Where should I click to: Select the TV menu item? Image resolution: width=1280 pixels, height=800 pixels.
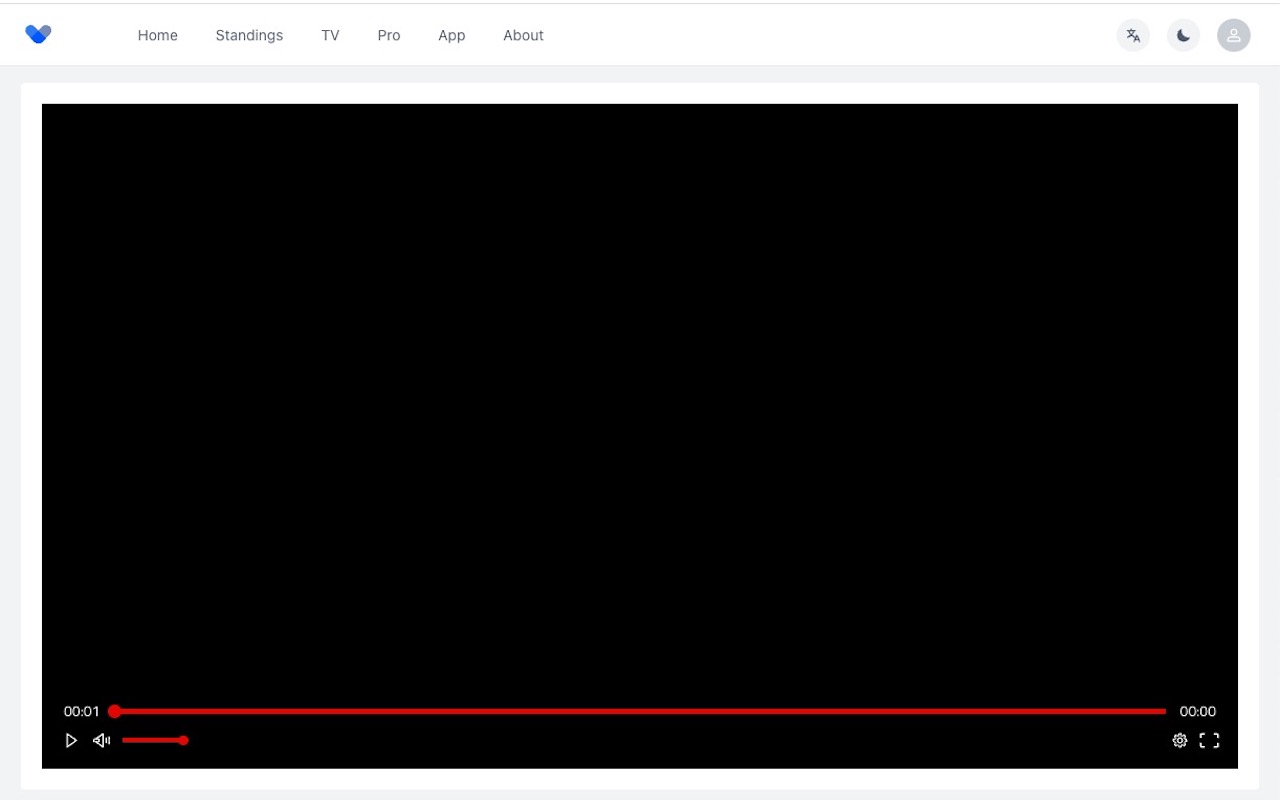click(330, 35)
